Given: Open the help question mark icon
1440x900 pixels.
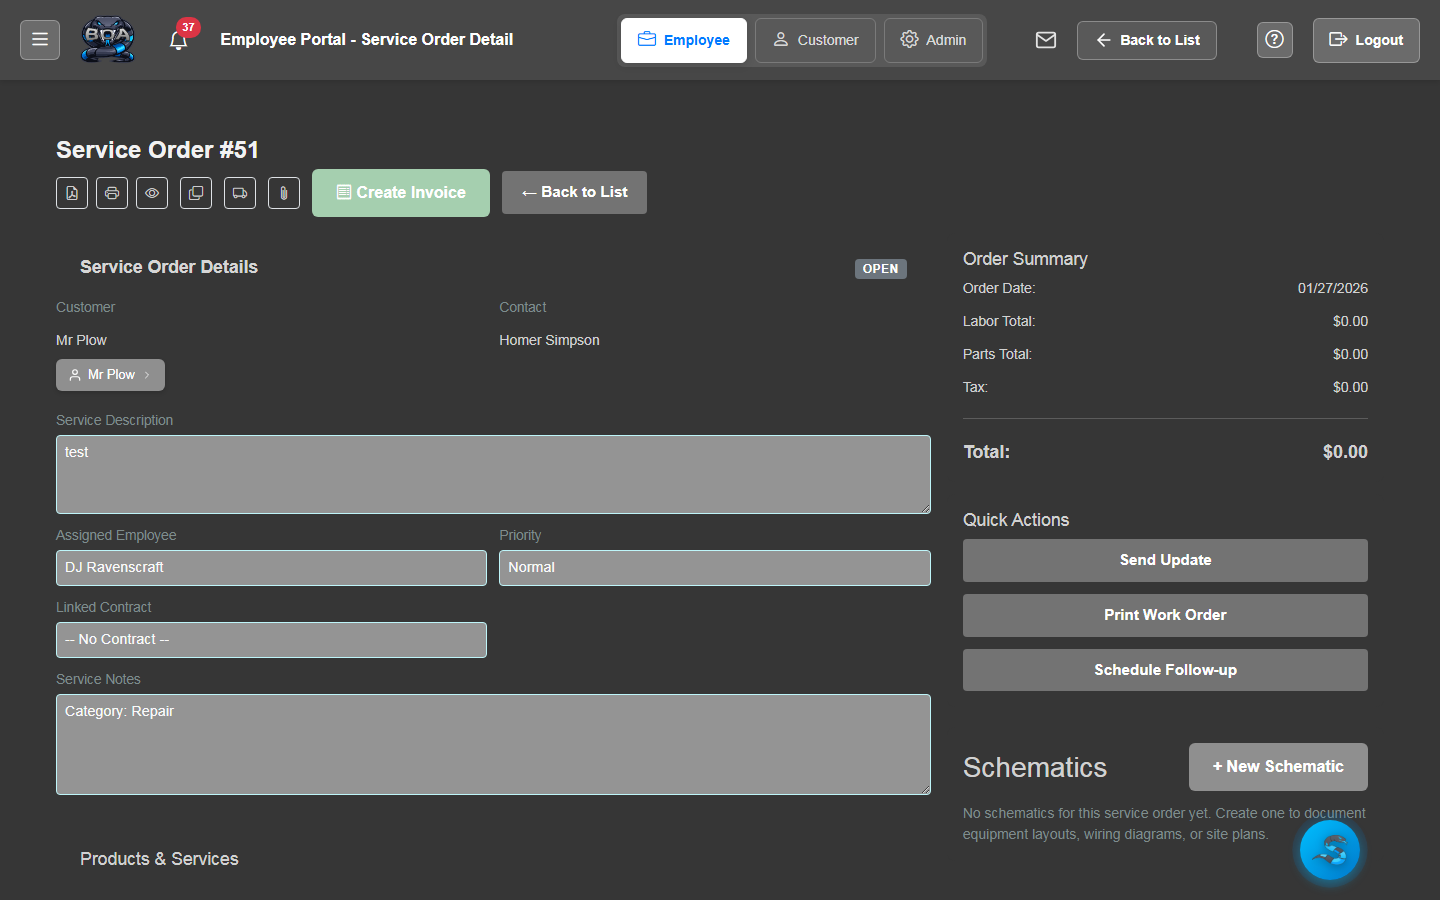Looking at the screenshot, I should coord(1274,40).
